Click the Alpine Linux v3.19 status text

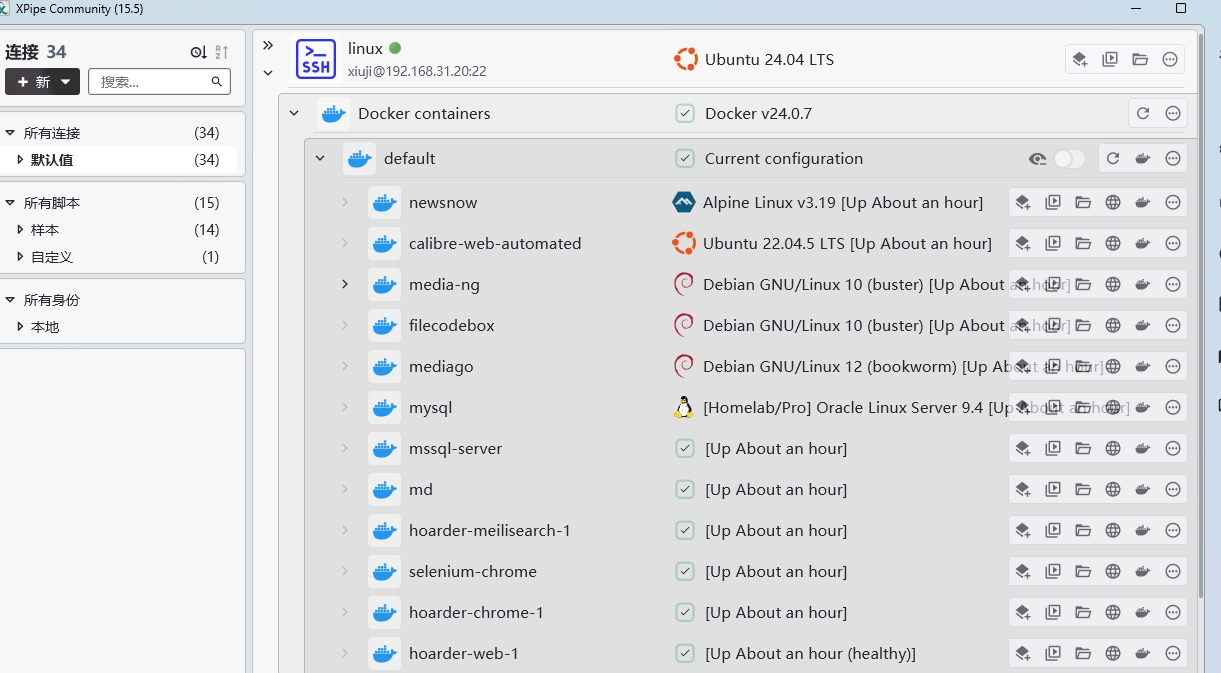[843, 202]
